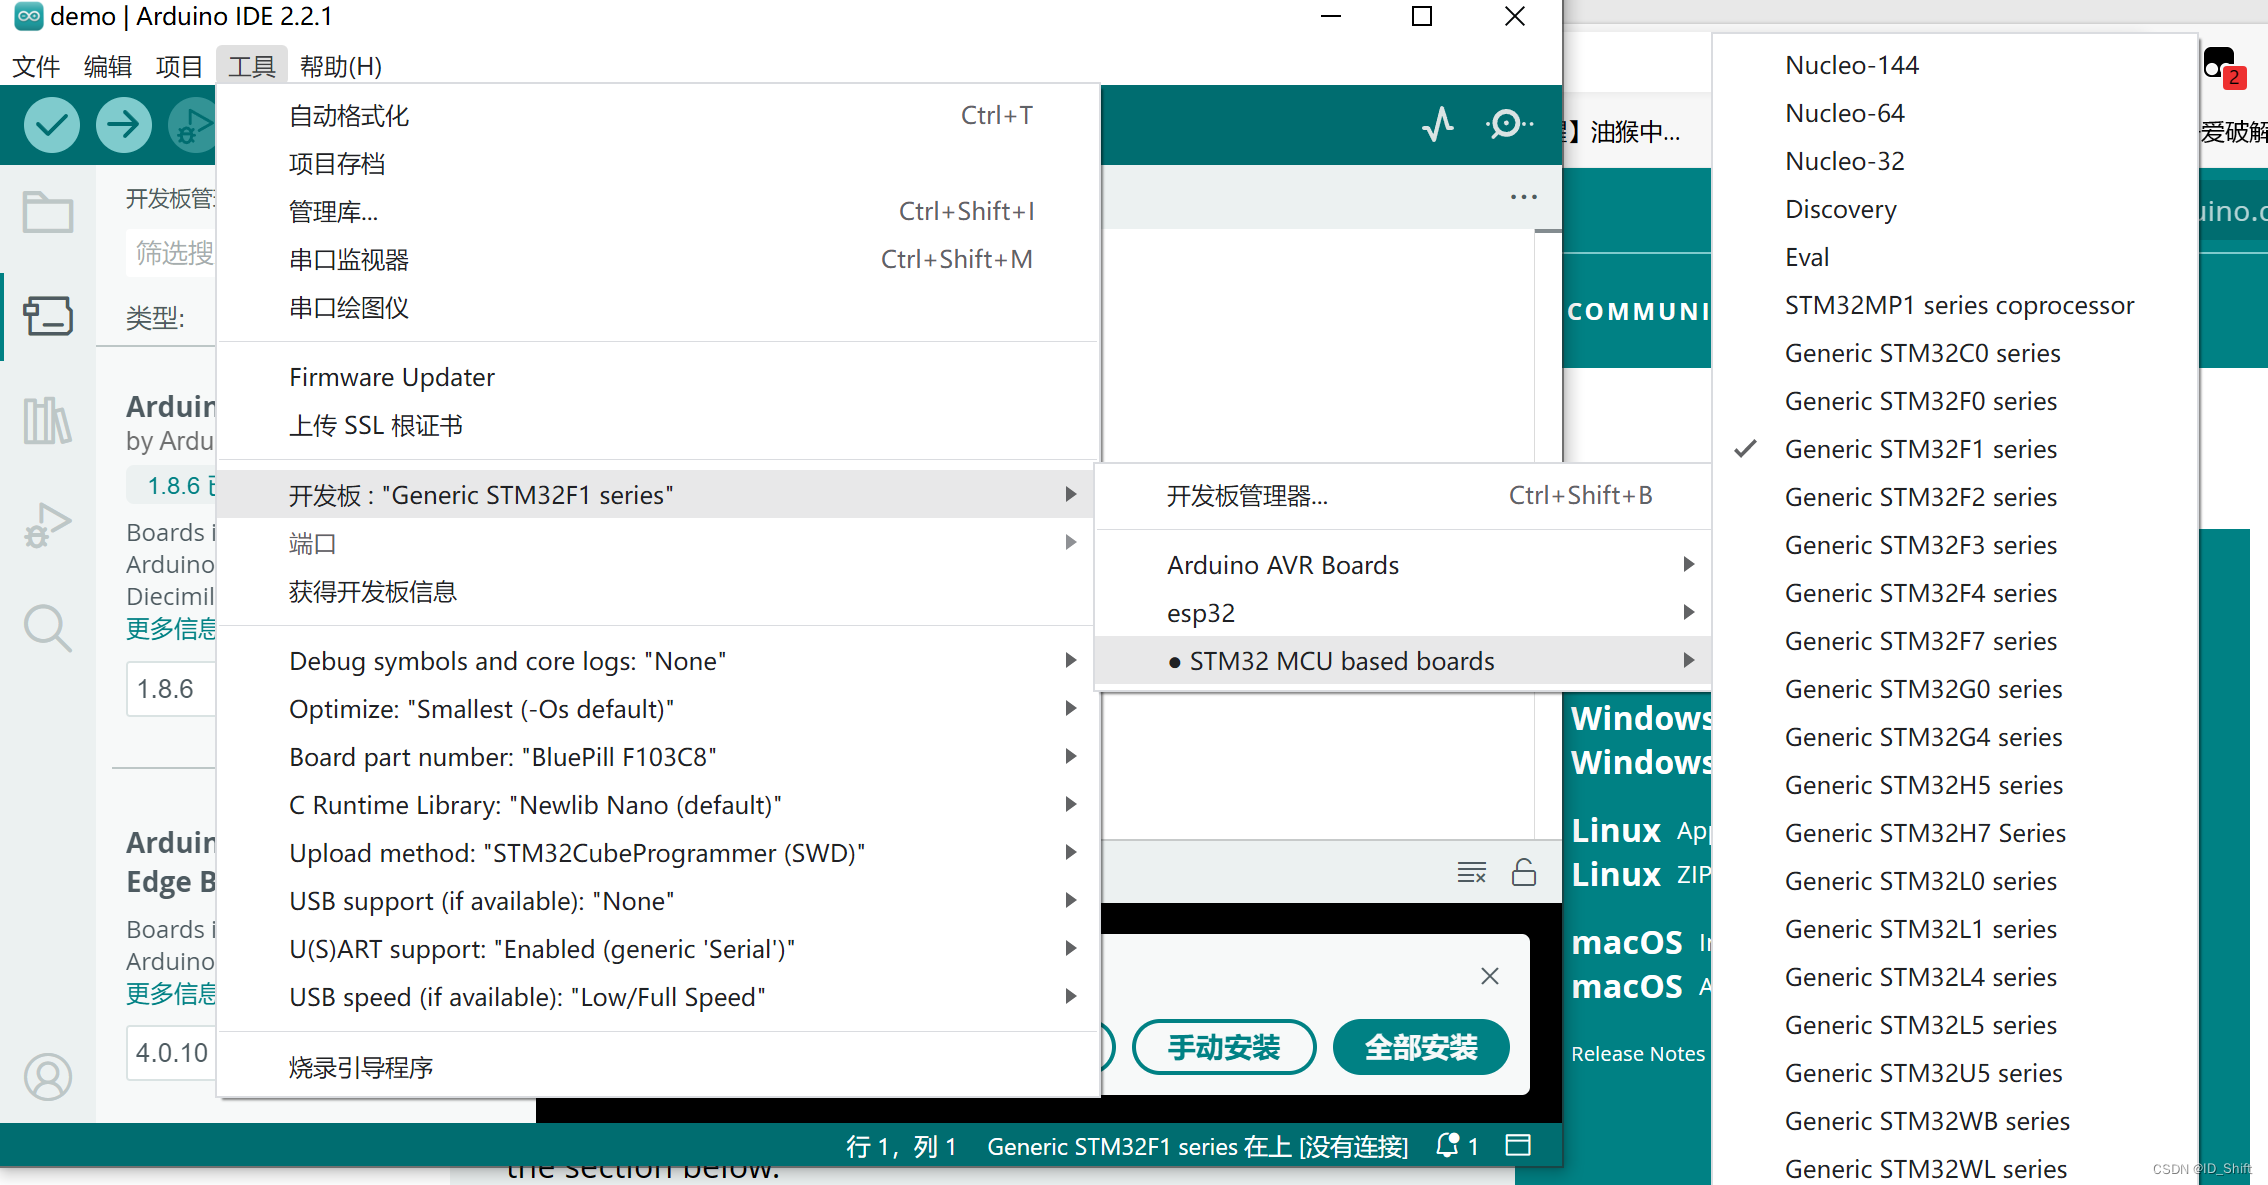Toggle the output lock icon
This screenshot has height=1185, width=2268.
1524,873
